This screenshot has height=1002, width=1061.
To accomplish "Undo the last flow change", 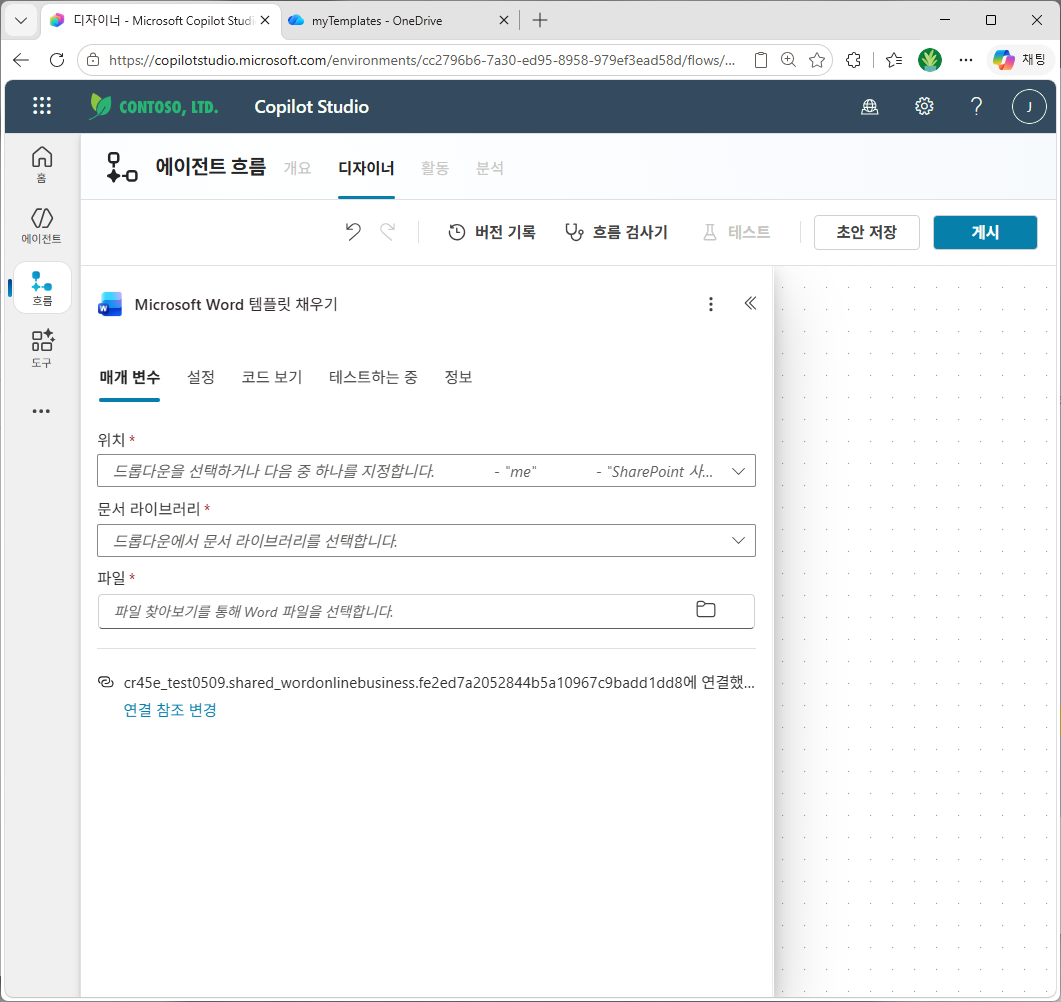I will click(353, 232).
